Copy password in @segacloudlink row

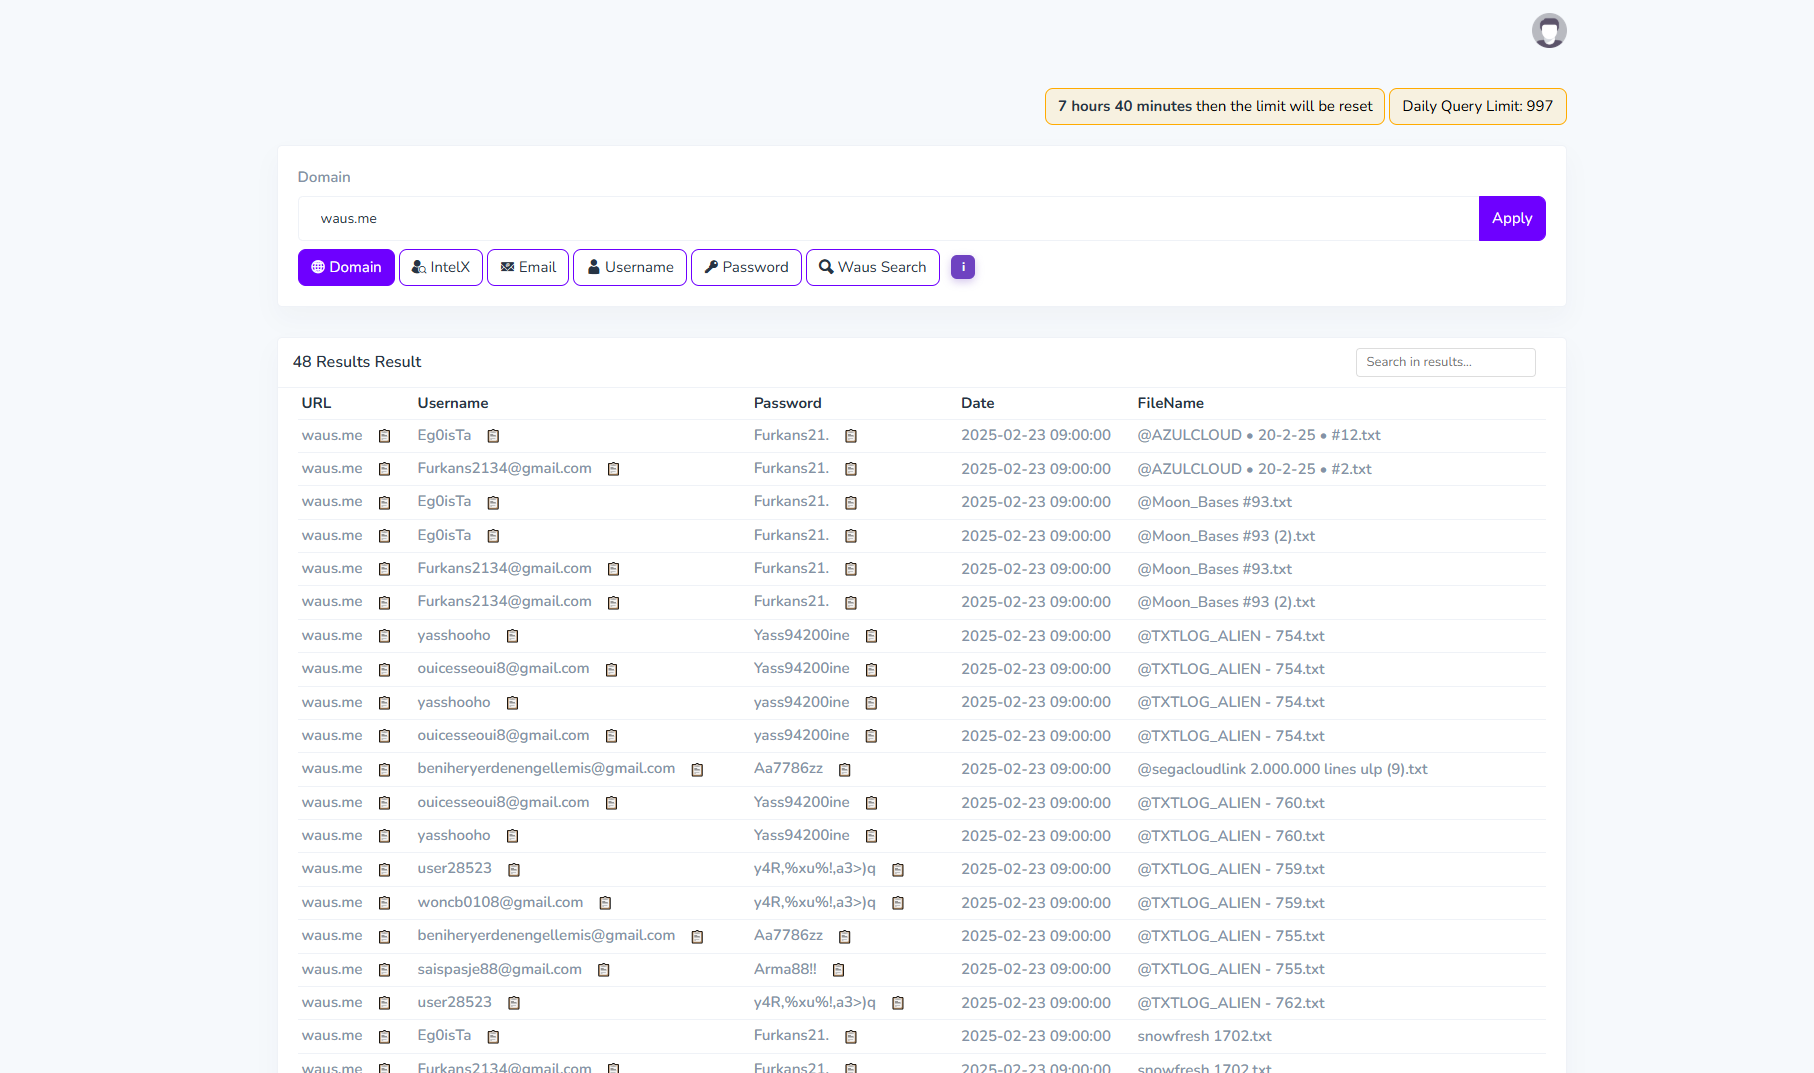tap(845, 770)
